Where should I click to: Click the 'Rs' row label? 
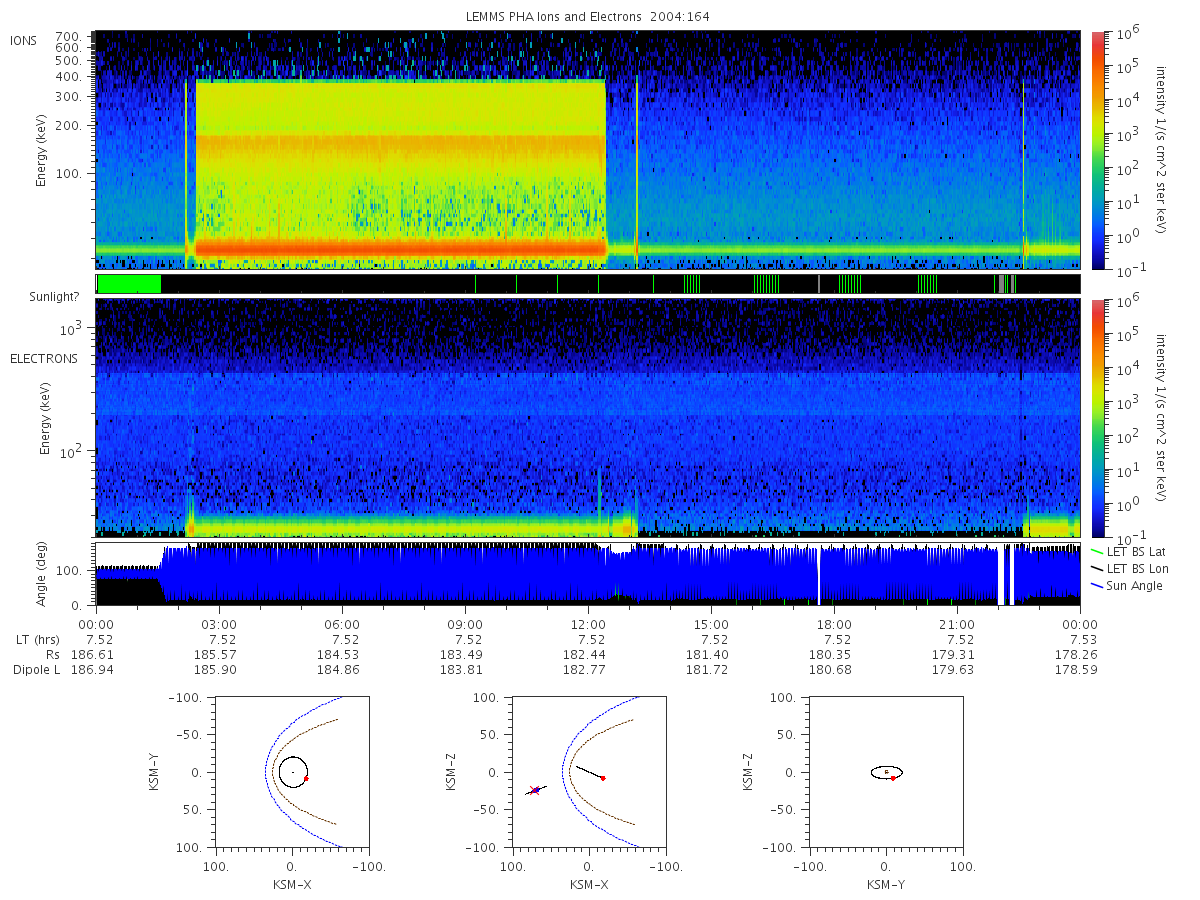[x=53, y=654]
